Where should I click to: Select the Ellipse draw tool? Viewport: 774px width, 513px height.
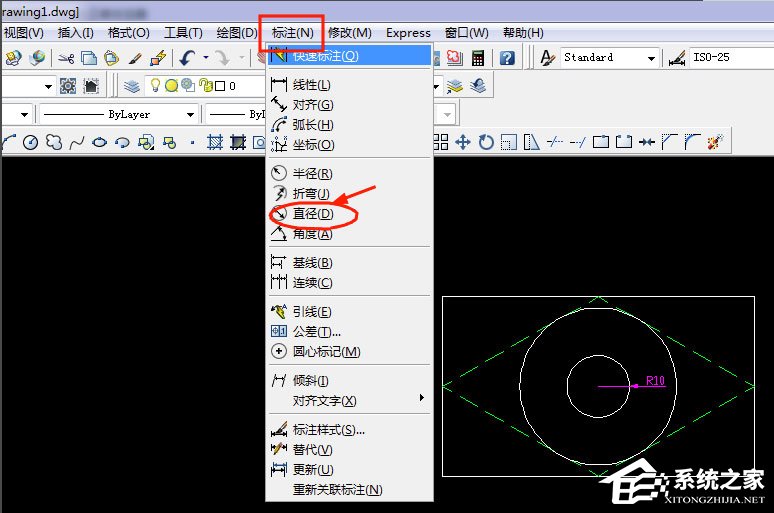click(x=100, y=142)
